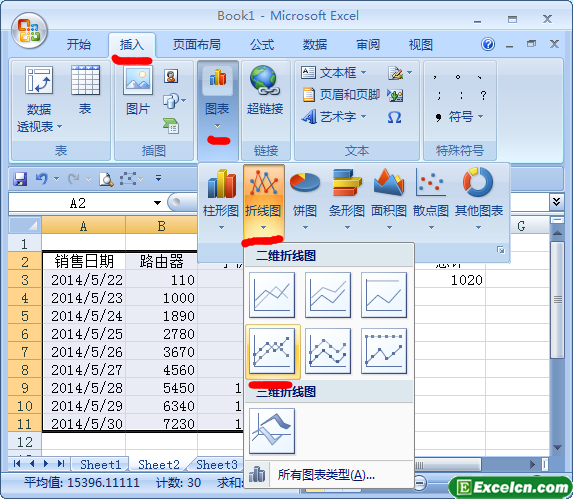The height and width of the screenshot is (499, 573).
Task: Click the vertical scrollbar down arrow
Action: [x=557, y=447]
